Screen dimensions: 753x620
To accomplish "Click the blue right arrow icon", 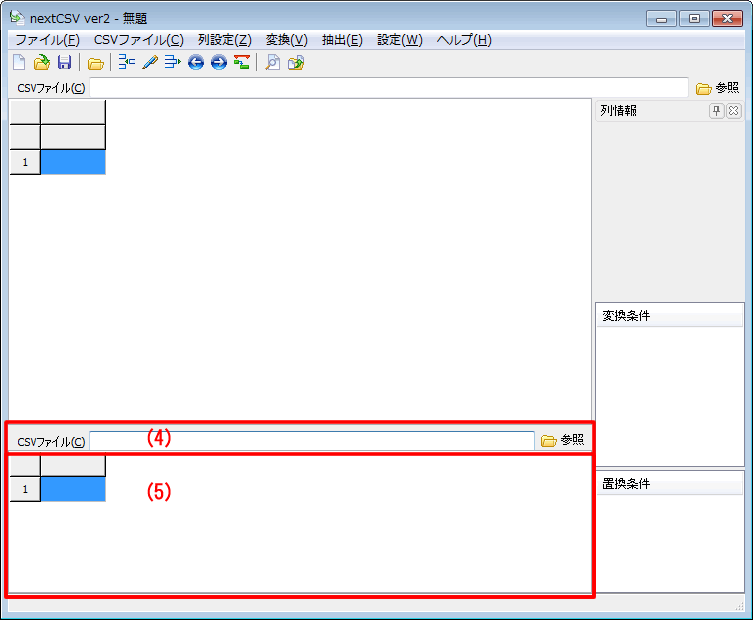I will [218, 63].
